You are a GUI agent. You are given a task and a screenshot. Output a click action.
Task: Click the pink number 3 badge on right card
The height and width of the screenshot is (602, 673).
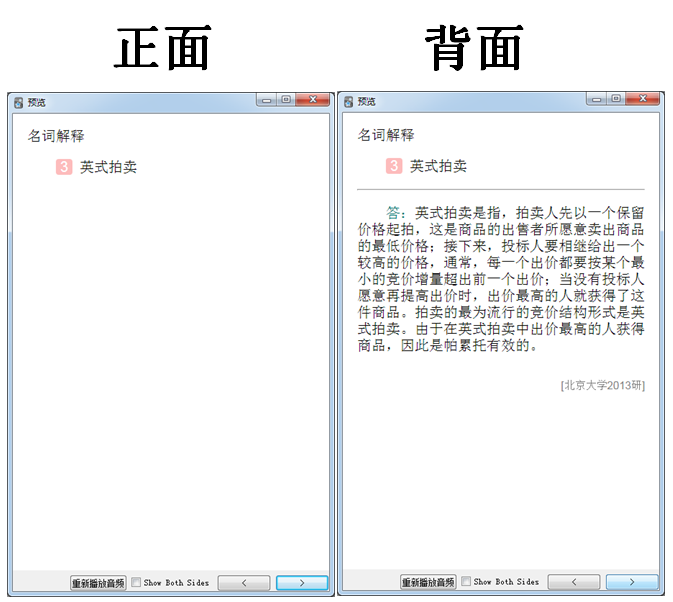[394, 166]
